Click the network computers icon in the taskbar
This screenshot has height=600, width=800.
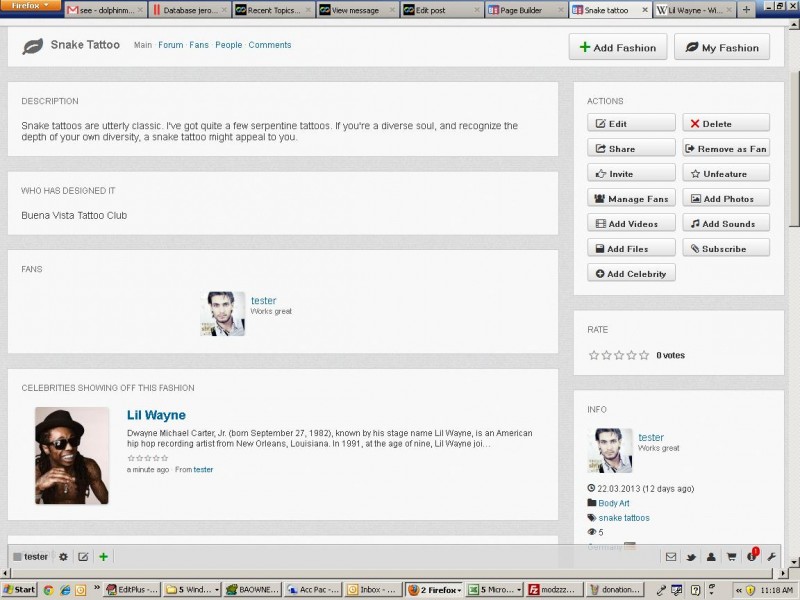pos(677,590)
